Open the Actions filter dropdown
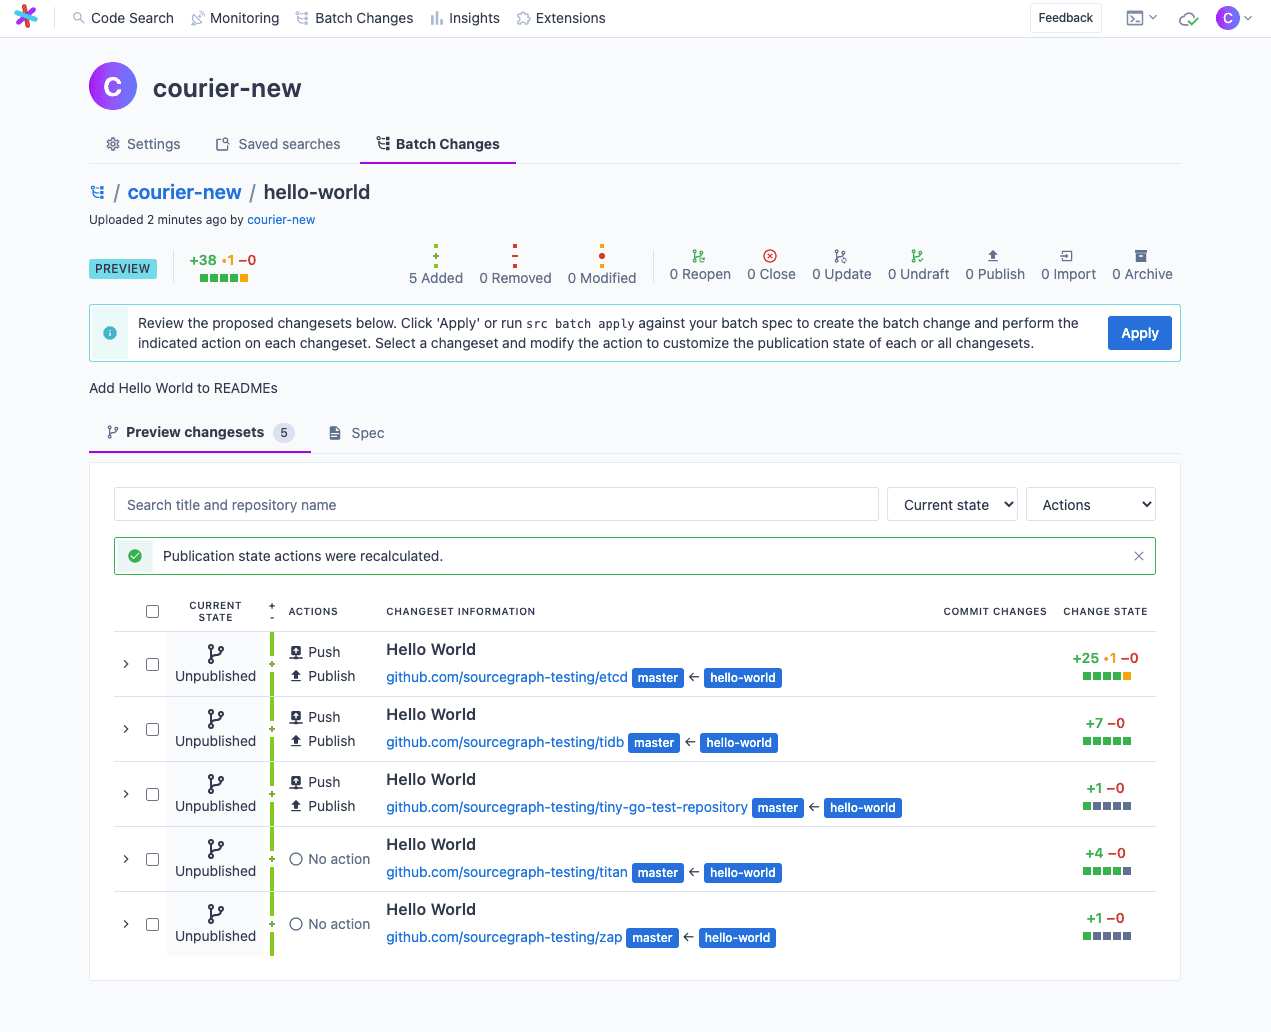Screen dimensions: 1271x1032 click(1091, 505)
